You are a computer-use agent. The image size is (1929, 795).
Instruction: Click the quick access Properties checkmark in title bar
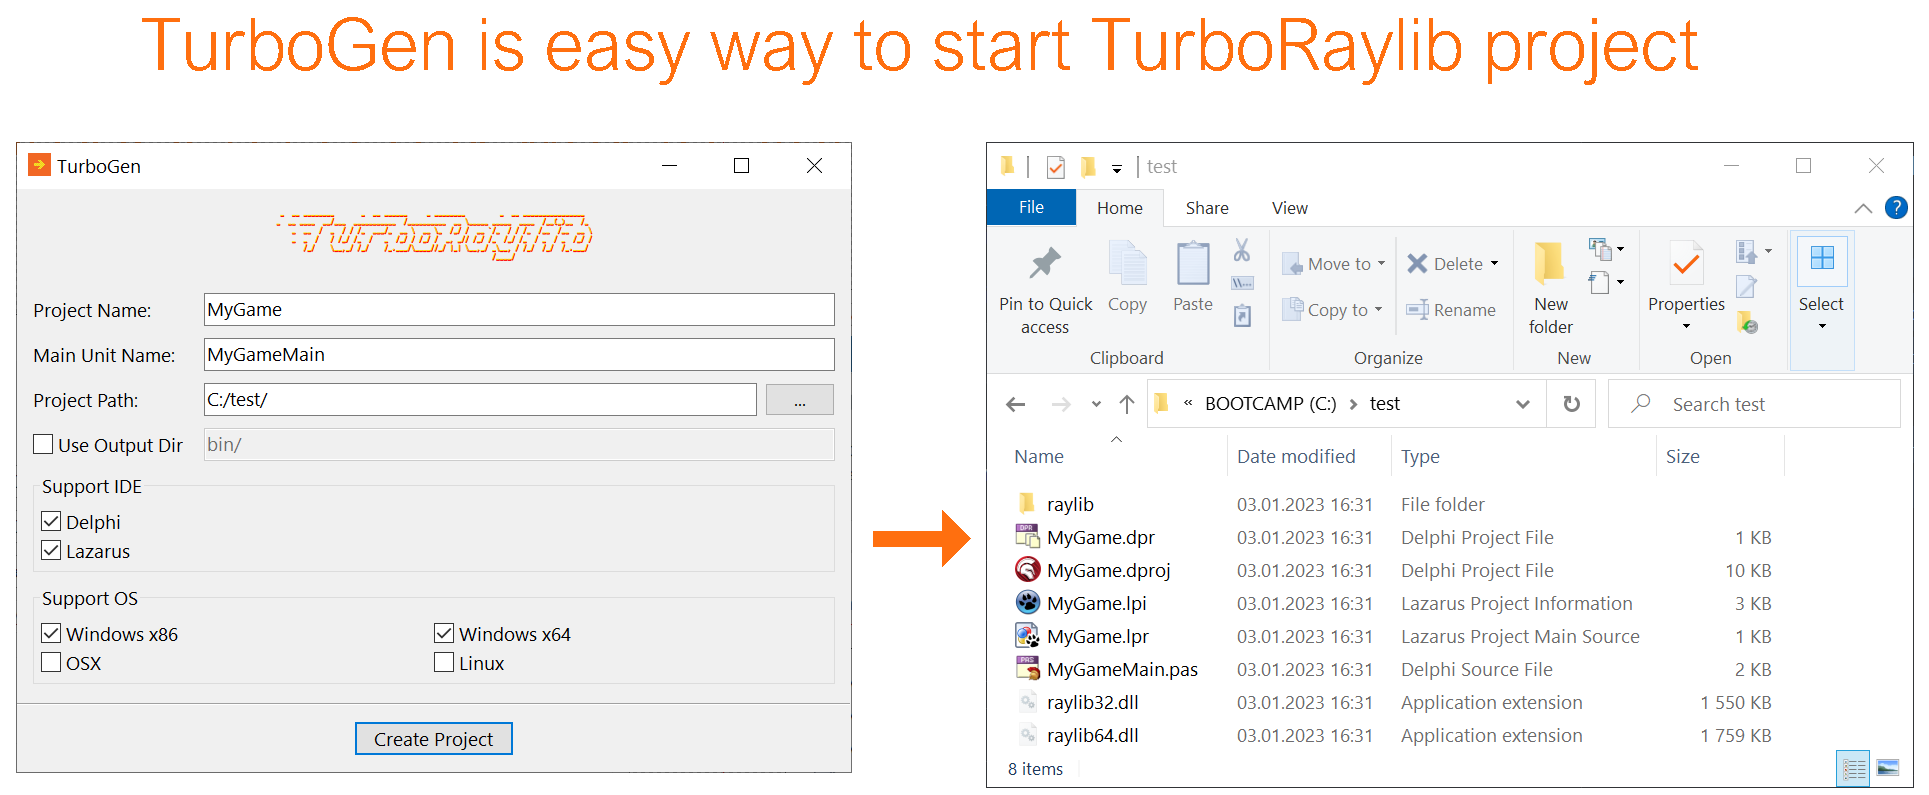click(1055, 167)
